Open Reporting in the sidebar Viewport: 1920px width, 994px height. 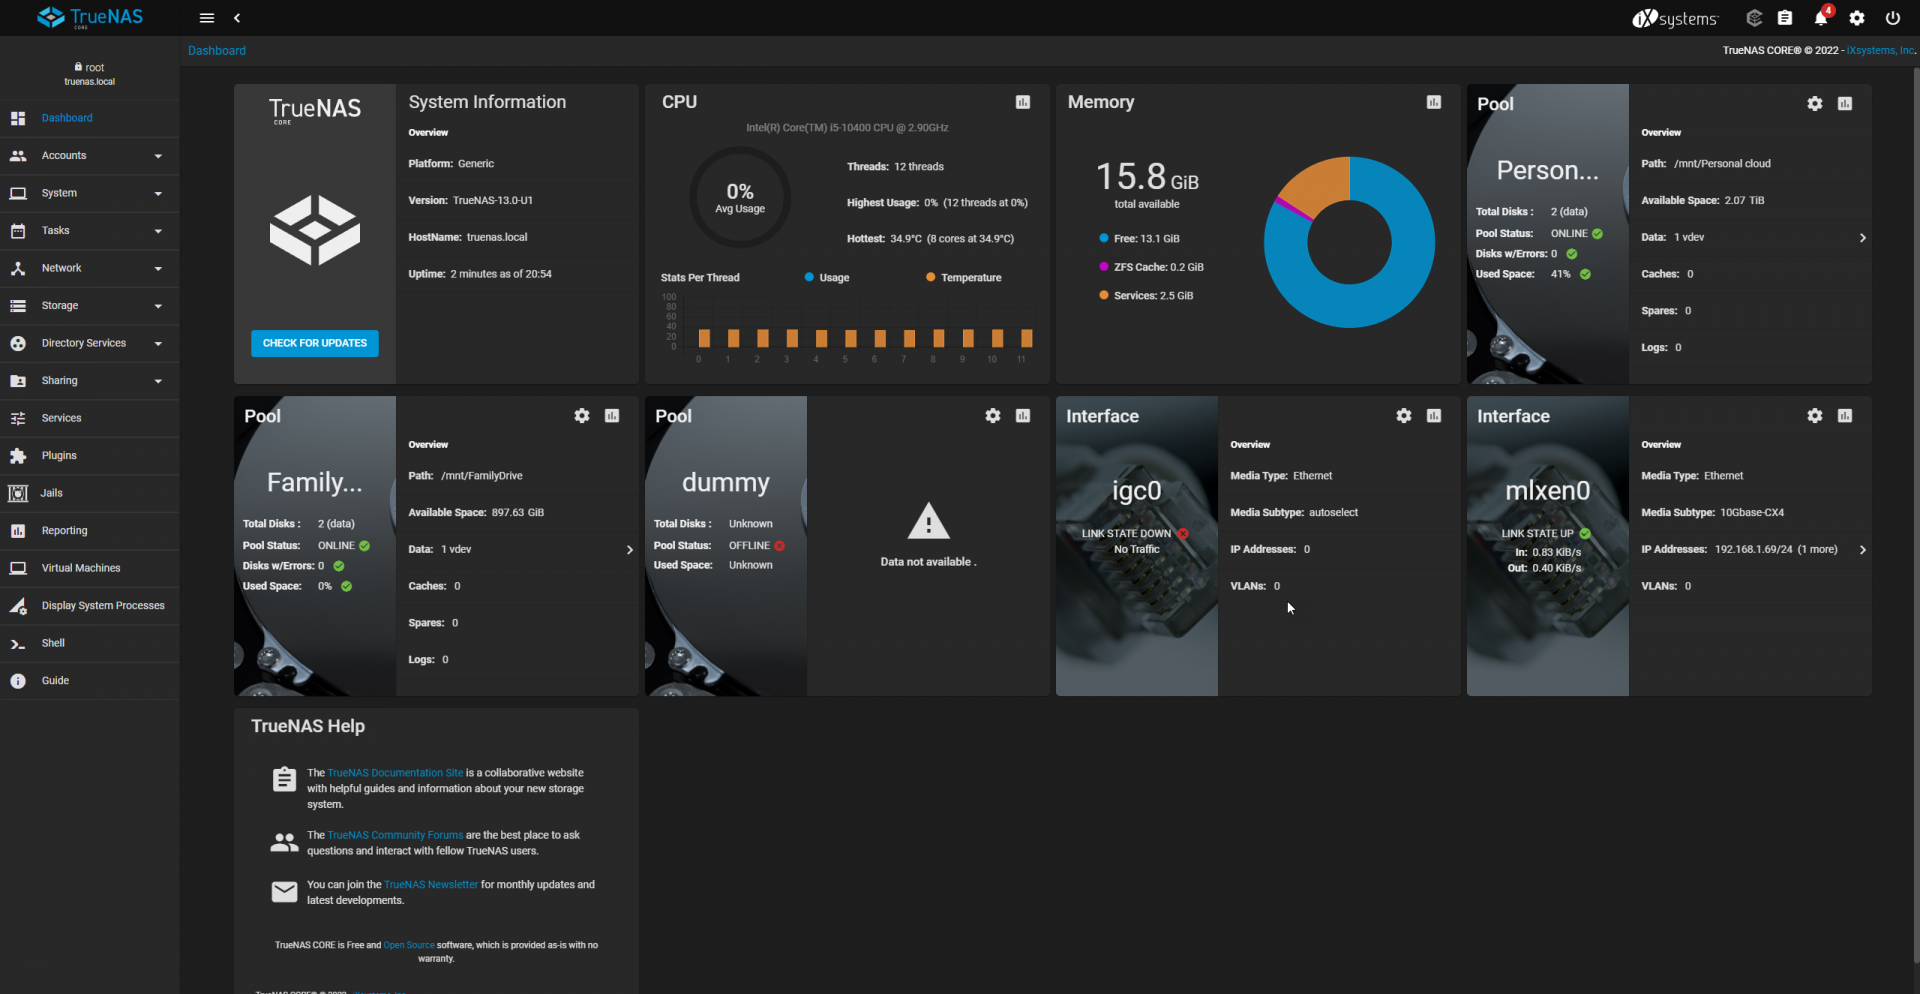point(90,531)
